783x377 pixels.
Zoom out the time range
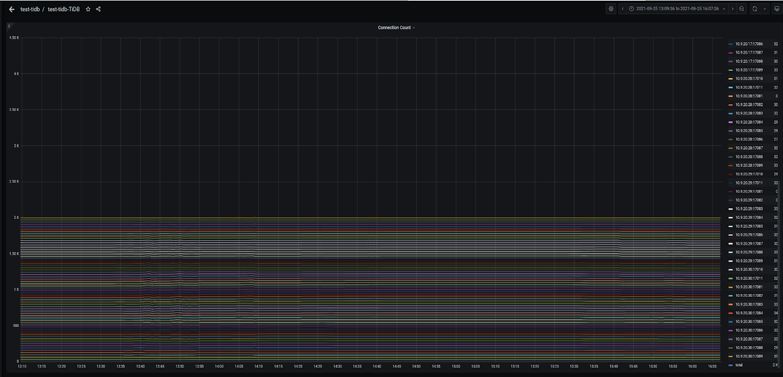point(742,9)
